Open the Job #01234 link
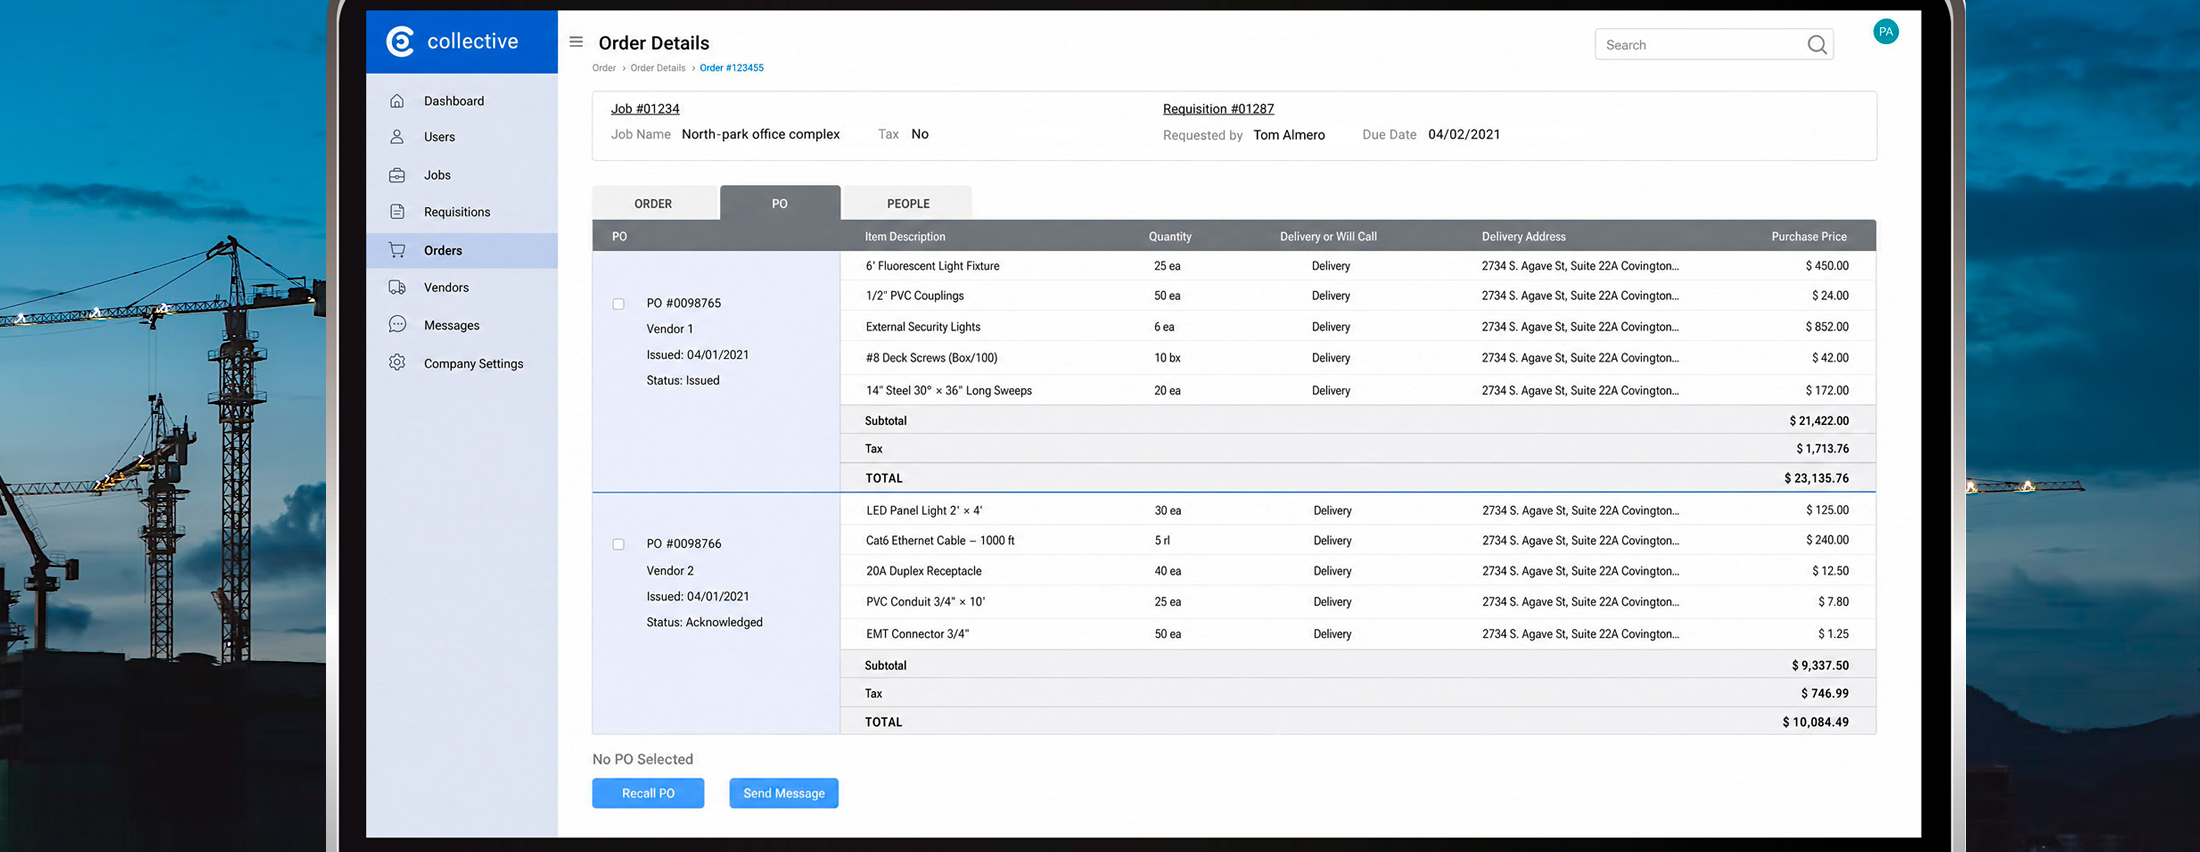The image size is (2200, 852). 645,109
